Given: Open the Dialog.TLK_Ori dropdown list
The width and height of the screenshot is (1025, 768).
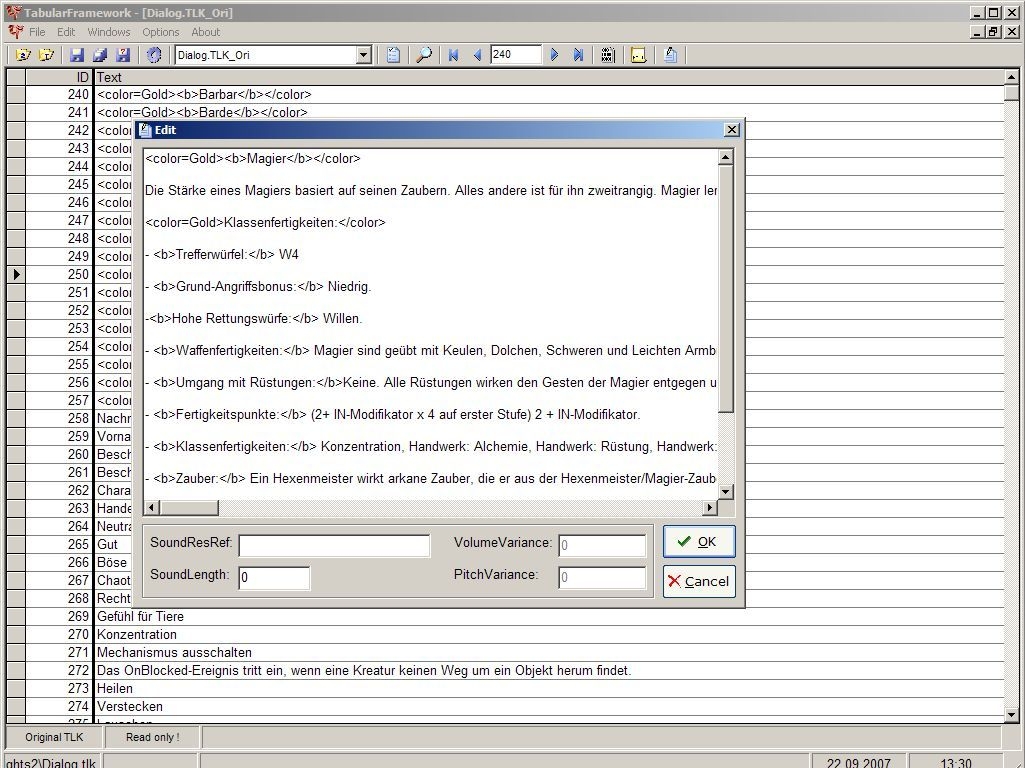Looking at the screenshot, I should [363, 55].
